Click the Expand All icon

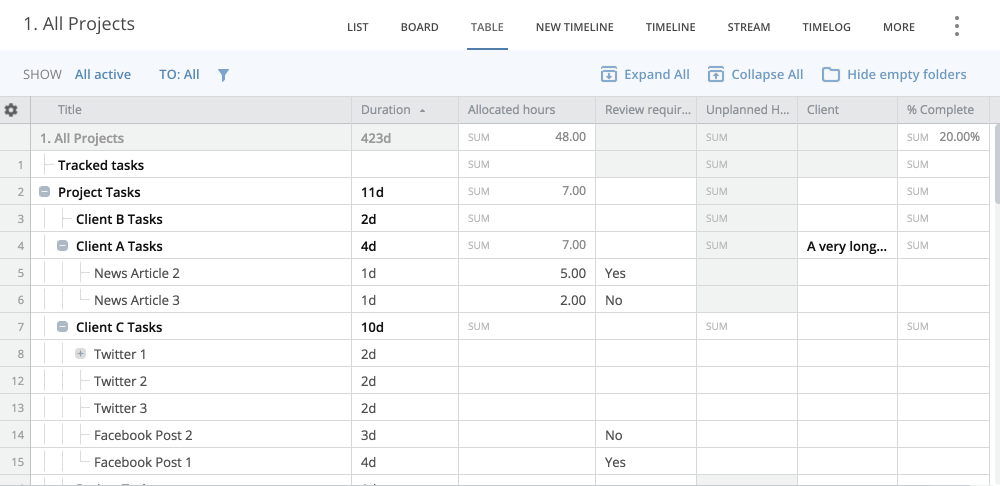pyautogui.click(x=608, y=75)
